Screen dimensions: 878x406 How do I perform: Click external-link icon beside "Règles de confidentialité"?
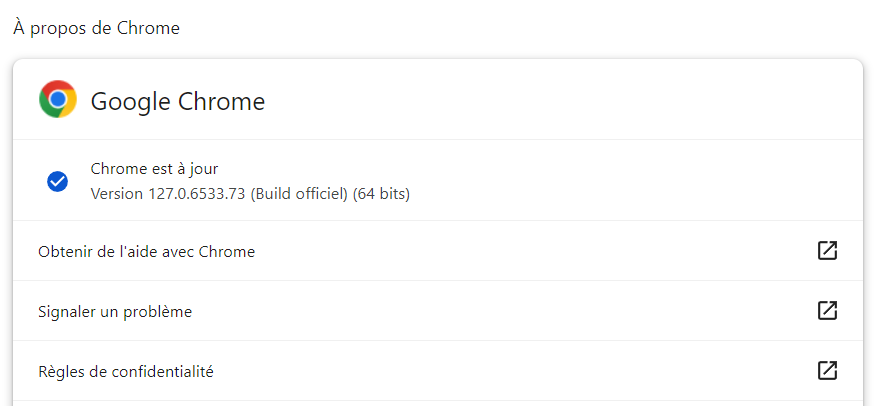827,371
